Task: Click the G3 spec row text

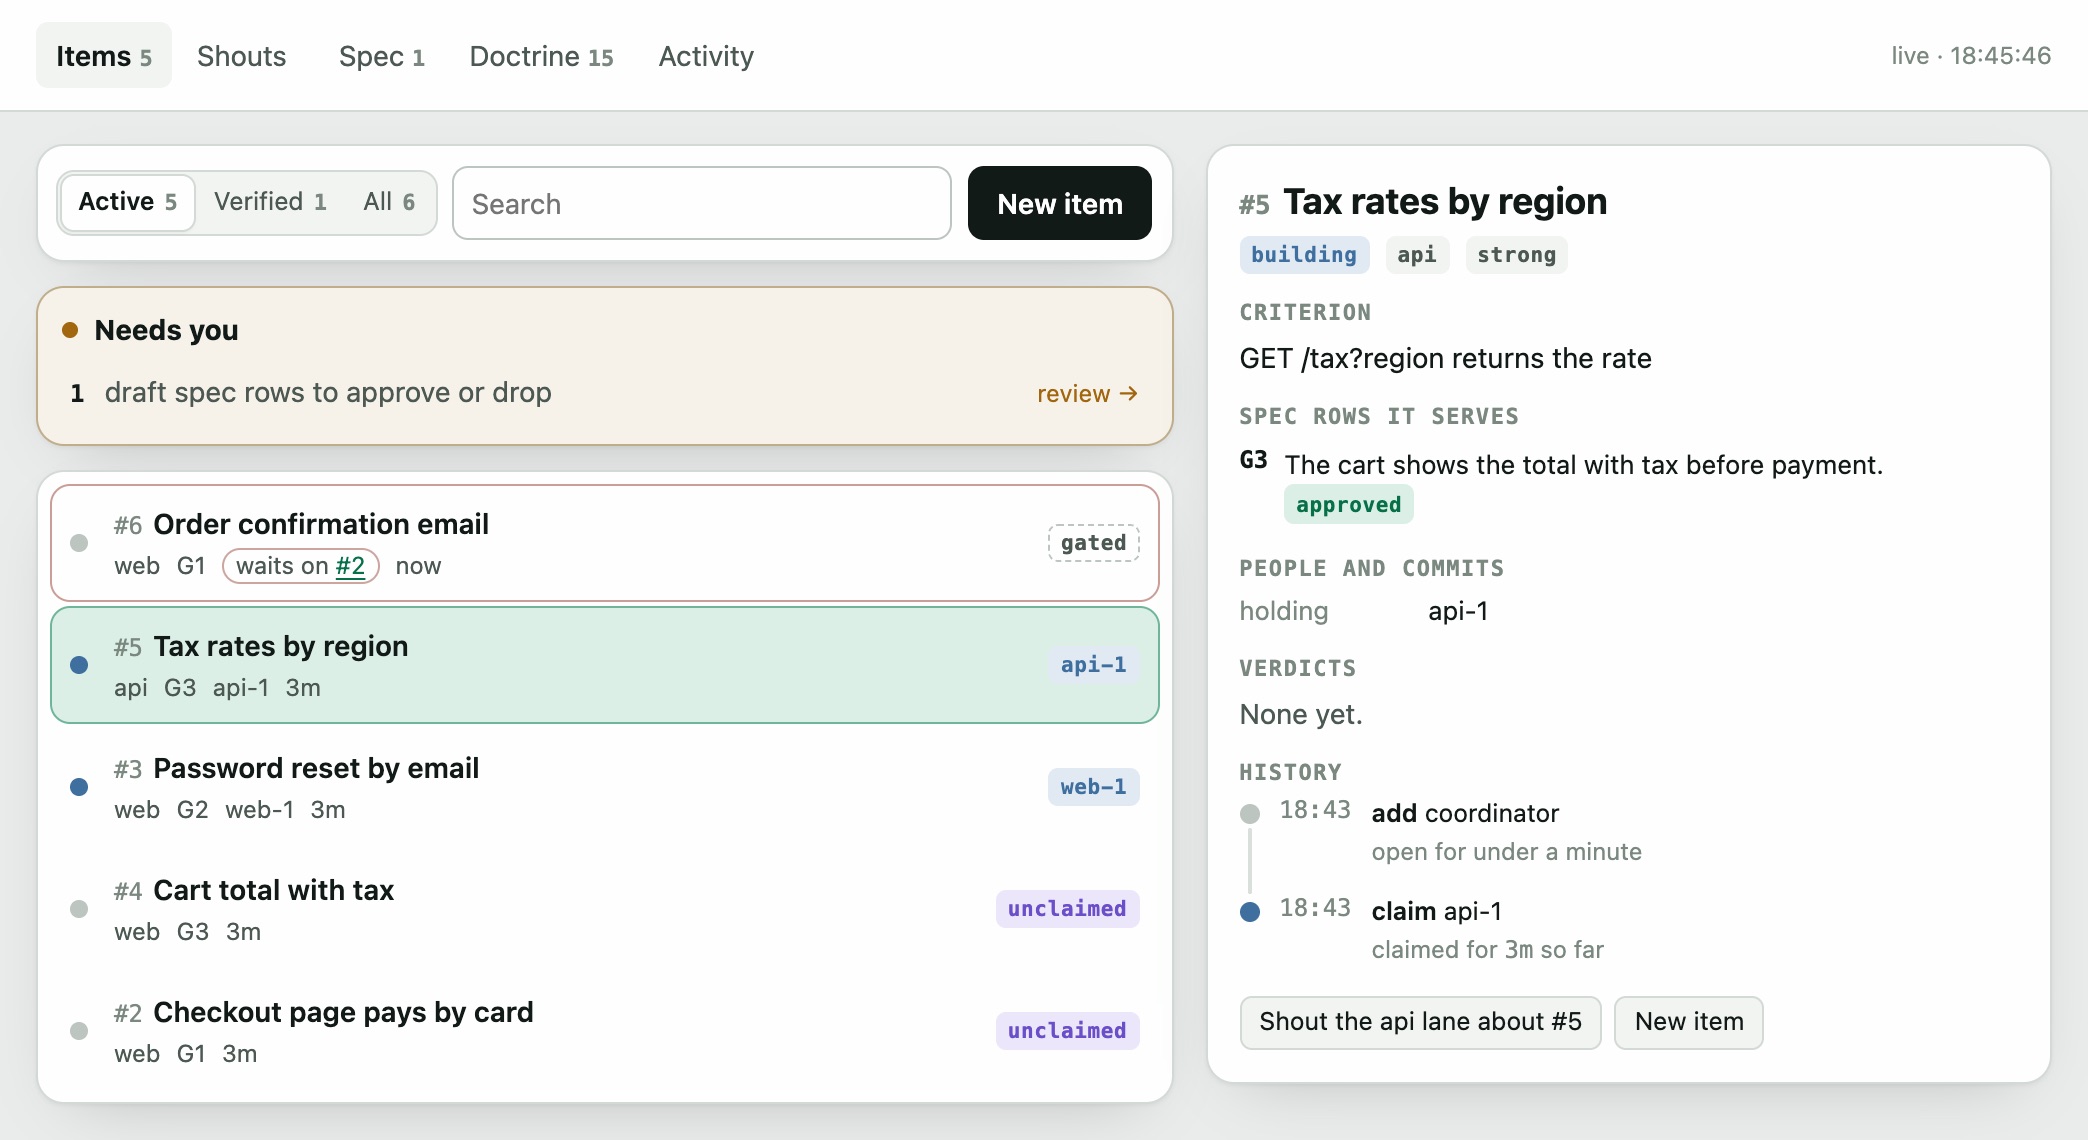Action: (x=1583, y=465)
